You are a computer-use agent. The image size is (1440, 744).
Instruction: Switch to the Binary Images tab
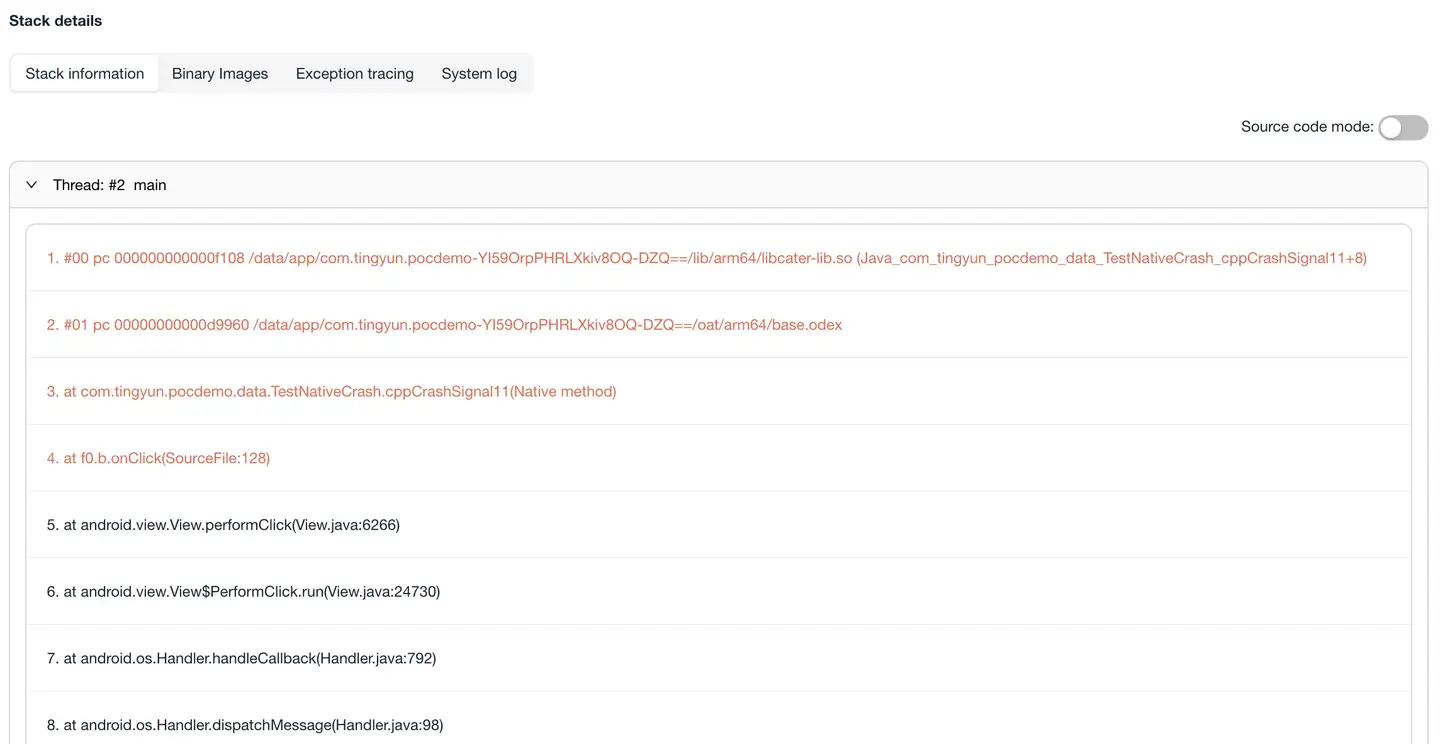[220, 74]
